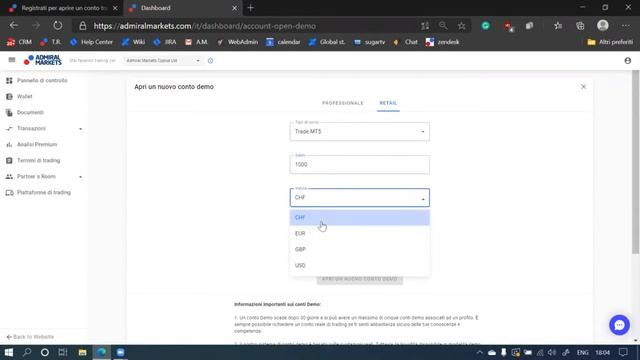Image resolution: width=640 pixels, height=360 pixels.
Task: Click the balance field showing 1000
Action: pos(360,164)
